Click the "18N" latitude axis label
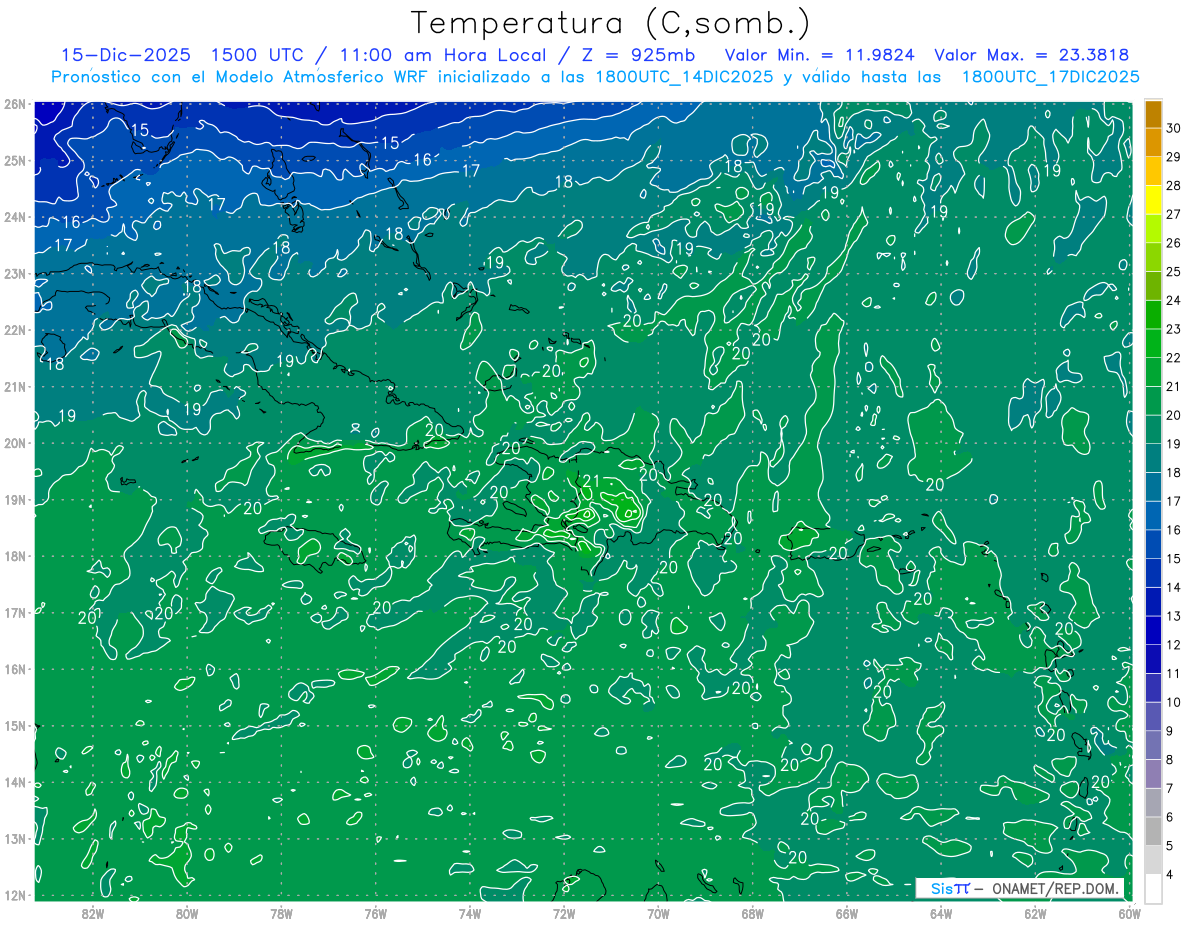 pos(15,556)
